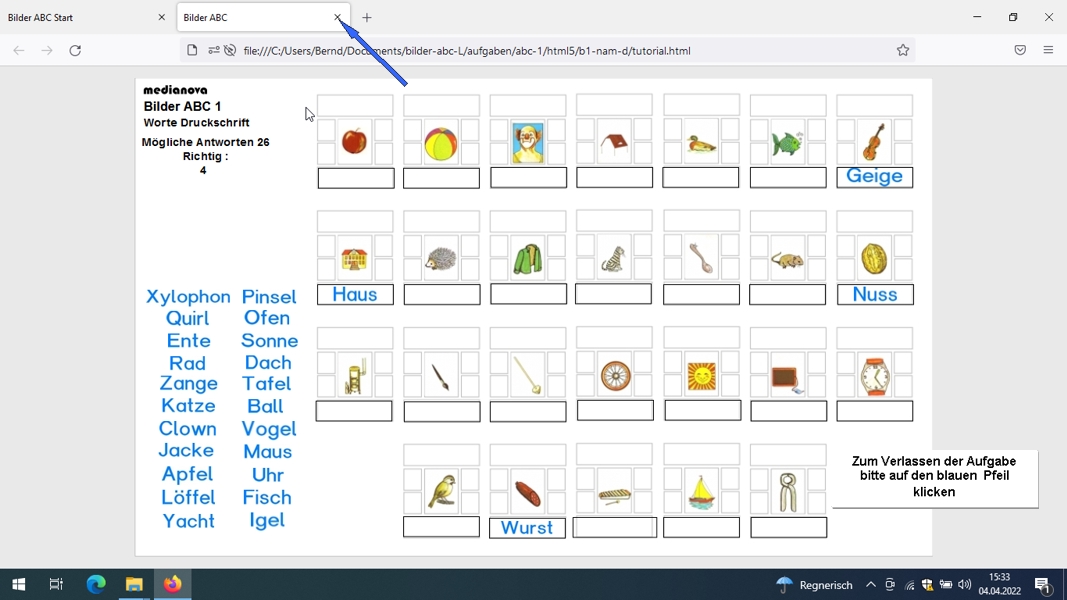Screen dimensions: 1067x600
Task: Open Firefox from the taskbar
Action: 172,584
